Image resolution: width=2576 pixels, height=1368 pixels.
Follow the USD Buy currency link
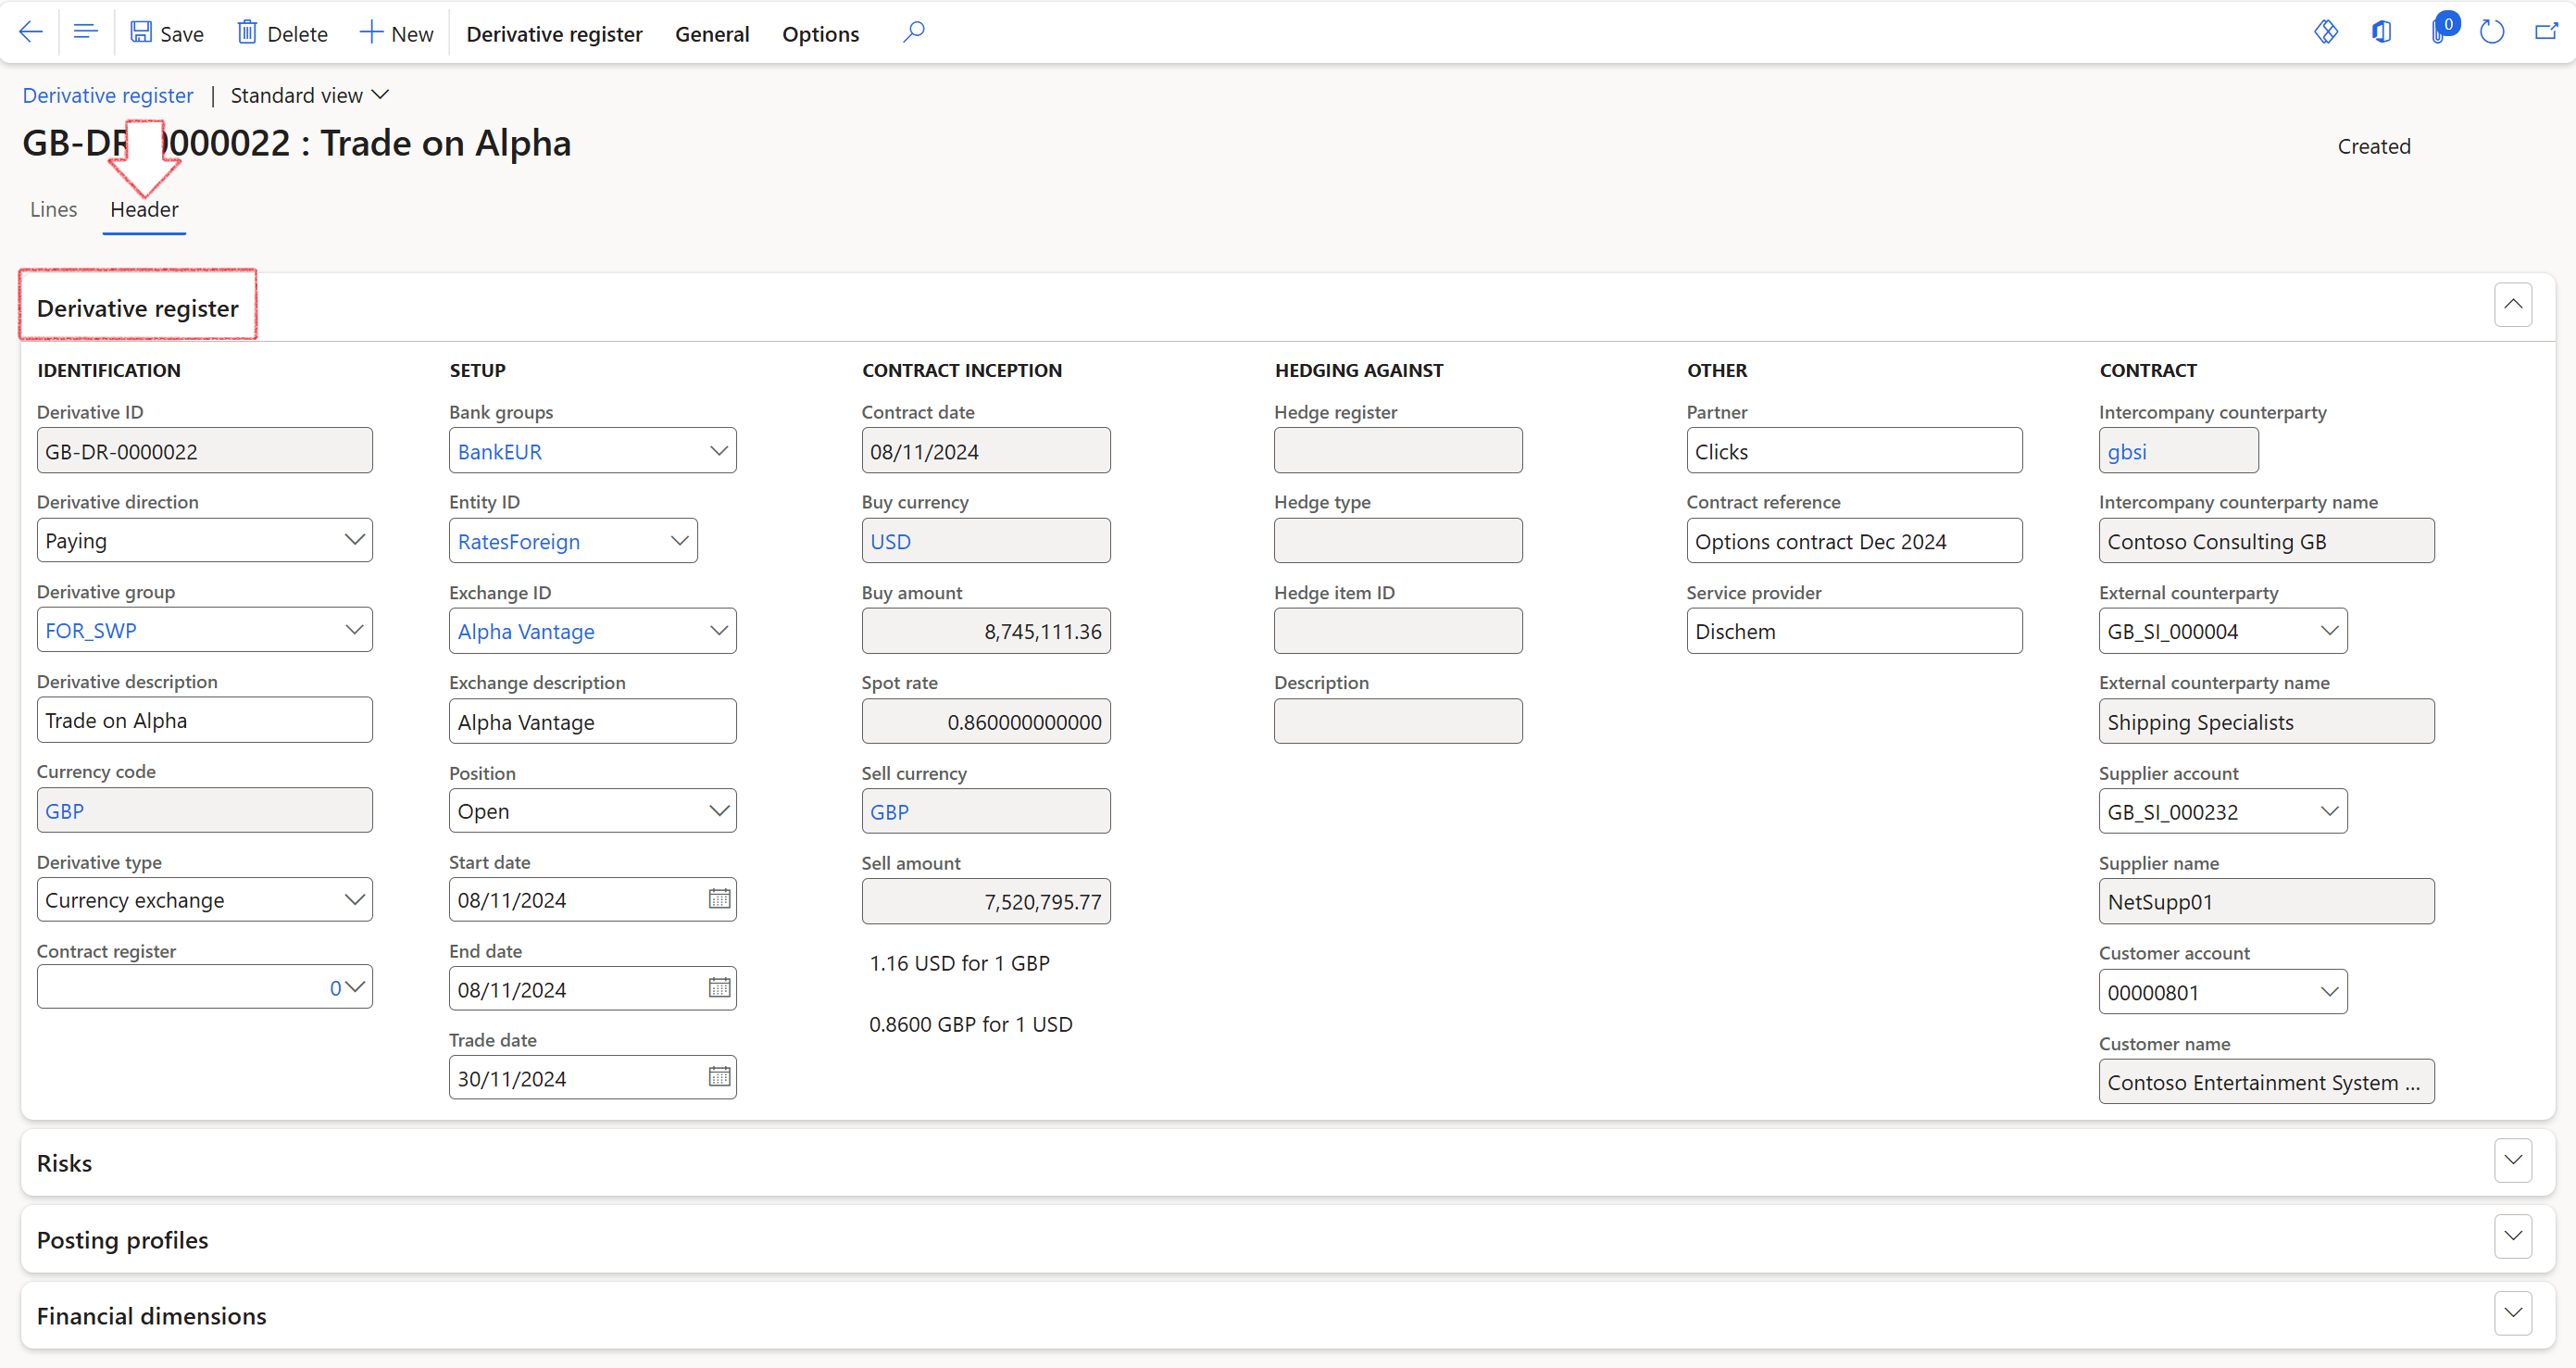pyautogui.click(x=890, y=541)
